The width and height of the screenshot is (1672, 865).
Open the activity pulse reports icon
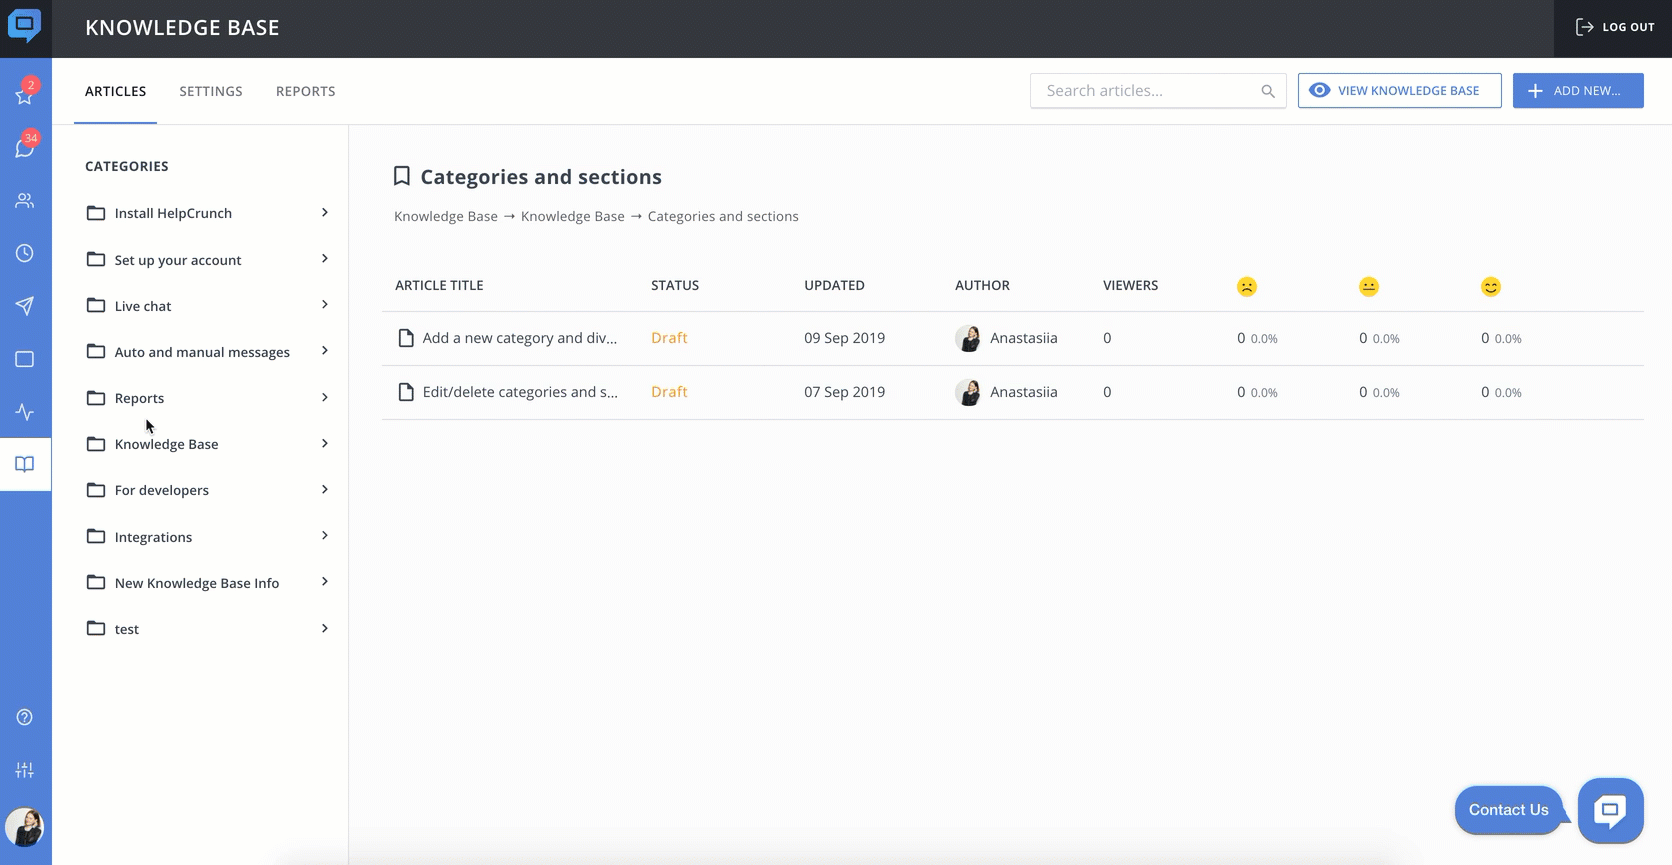click(25, 412)
